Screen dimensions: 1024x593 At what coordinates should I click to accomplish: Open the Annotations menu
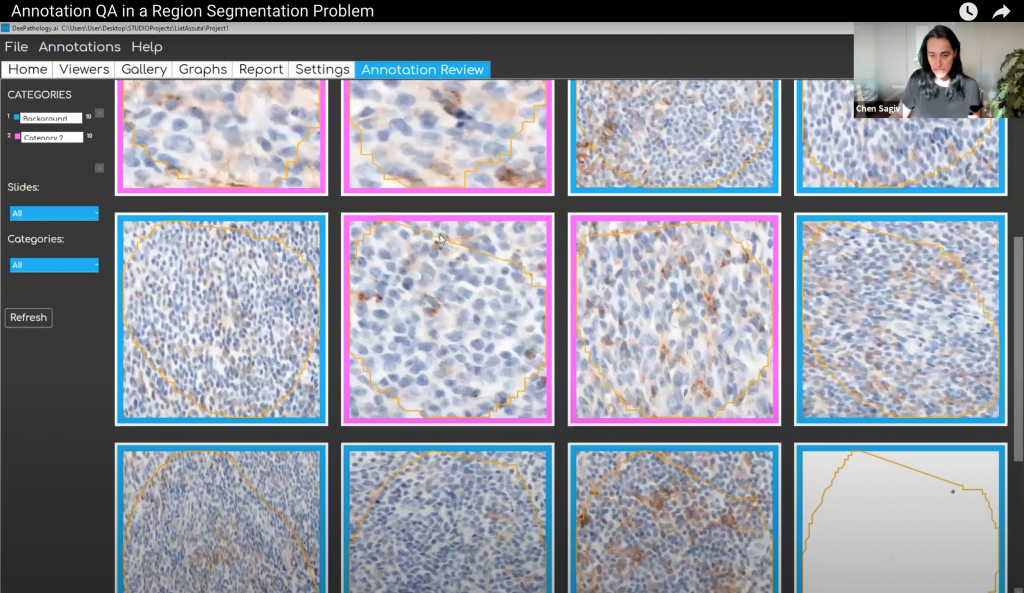click(x=79, y=46)
